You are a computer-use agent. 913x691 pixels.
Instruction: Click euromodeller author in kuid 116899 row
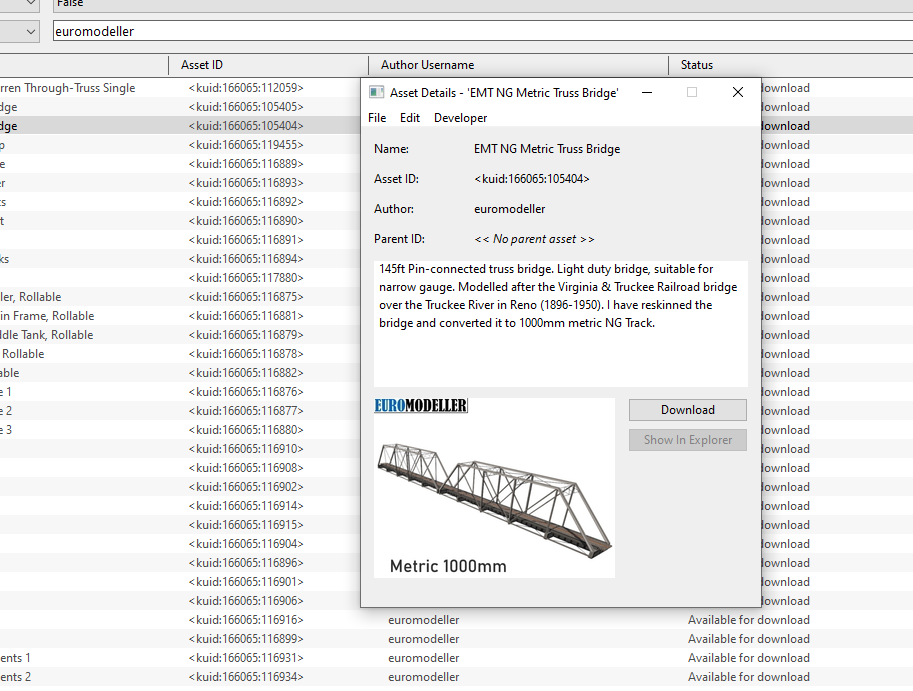click(x=424, y=639)
